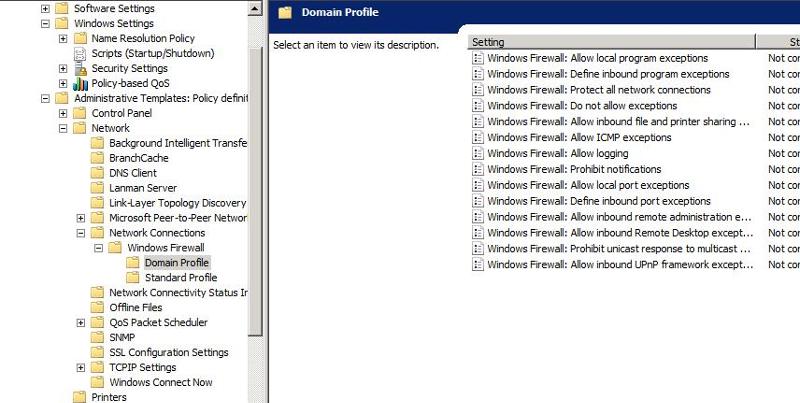Viewport: 800px width, 403px height.
Task: Open the Background Intelligent Transfer folder
Action: [x=178, y=143]
